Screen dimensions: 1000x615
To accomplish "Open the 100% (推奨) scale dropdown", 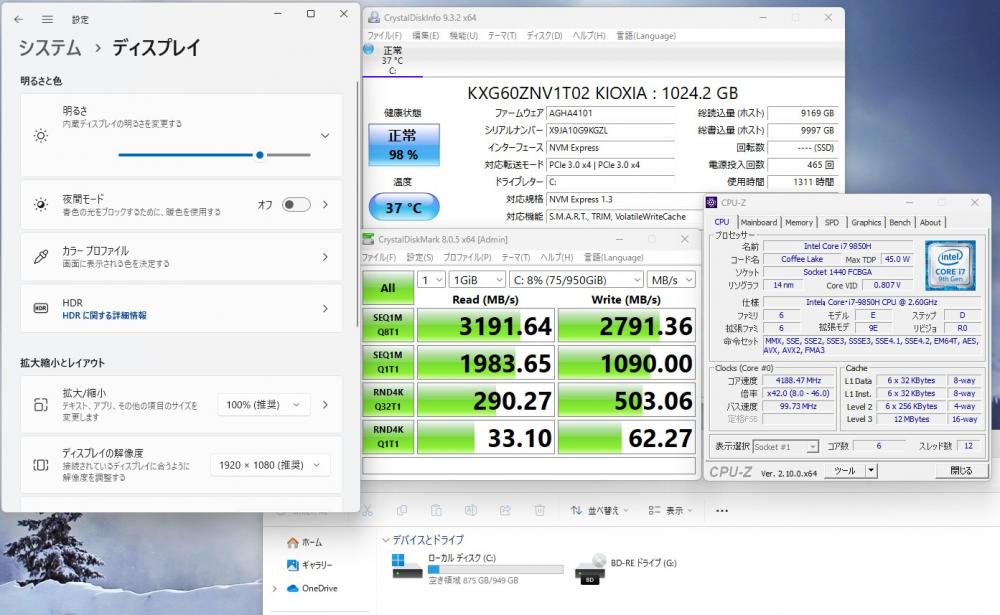I will coord(264,404).
